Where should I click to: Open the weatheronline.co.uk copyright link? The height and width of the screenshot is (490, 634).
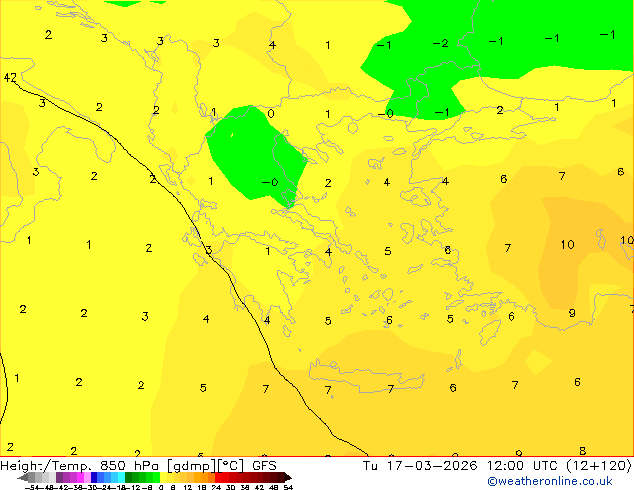(x=550, y=481)
